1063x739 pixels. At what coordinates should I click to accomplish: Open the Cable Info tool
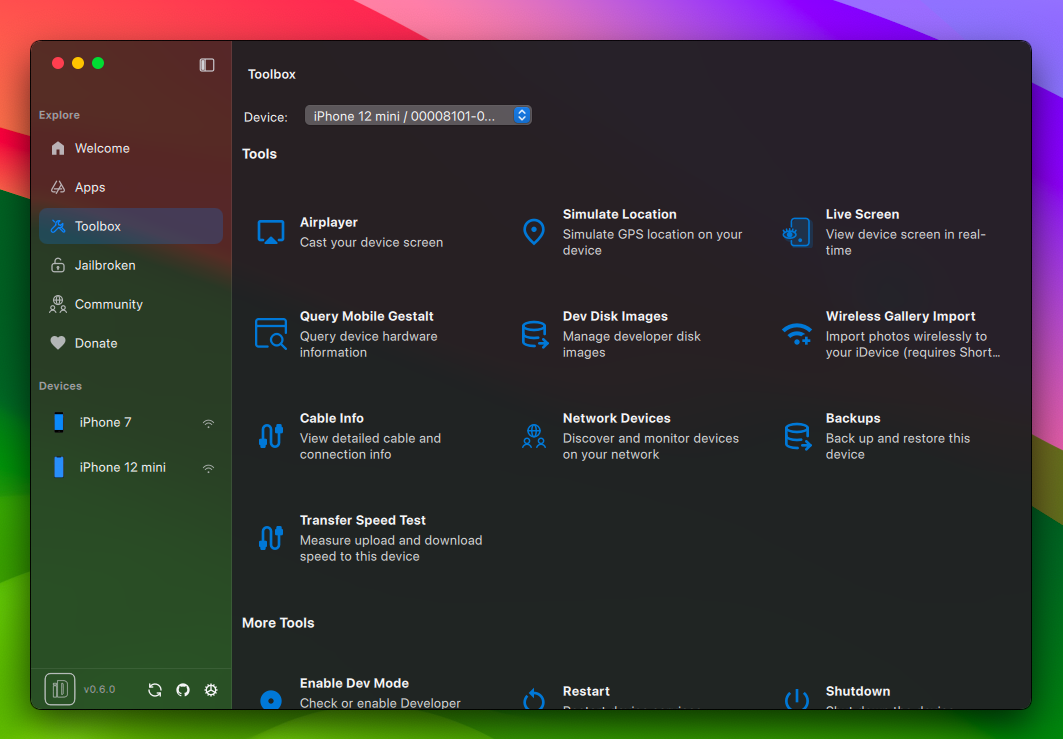[x=372, y=436]
